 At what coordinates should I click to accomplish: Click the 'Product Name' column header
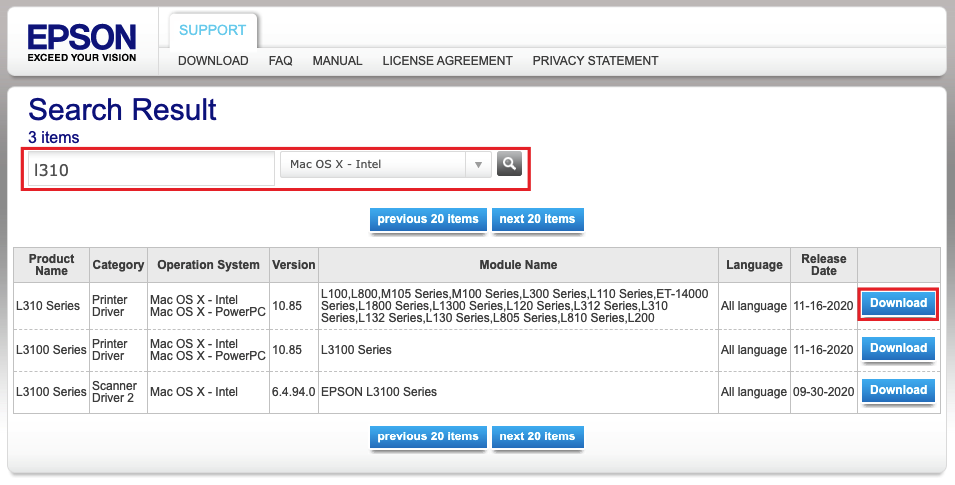[x=52, y=265]
